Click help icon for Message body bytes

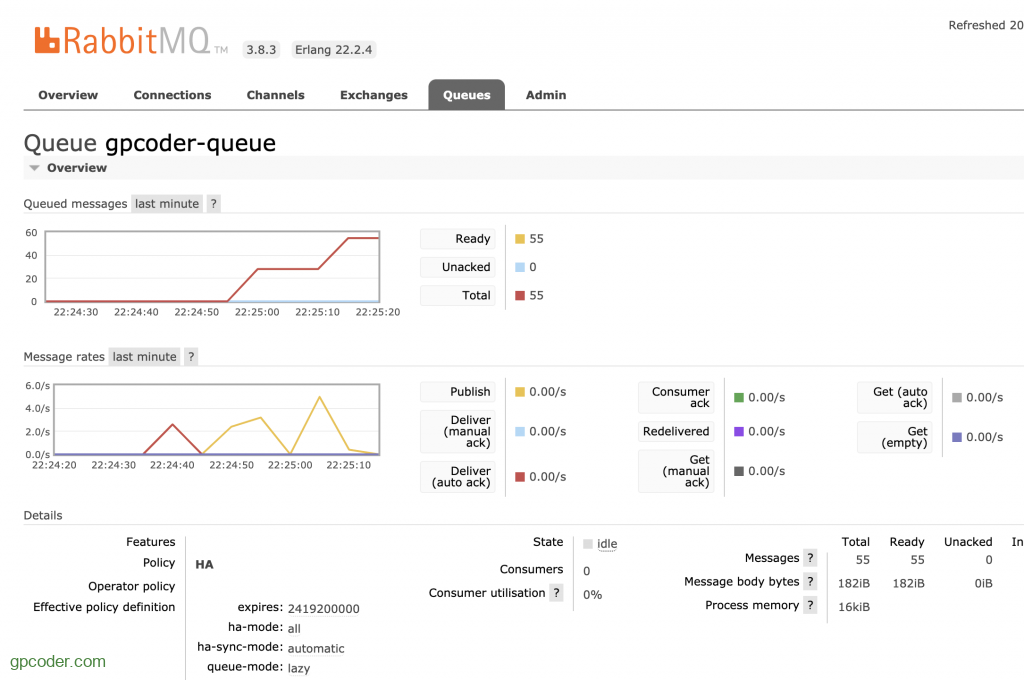pyautogui.click(x=810, y=582)
